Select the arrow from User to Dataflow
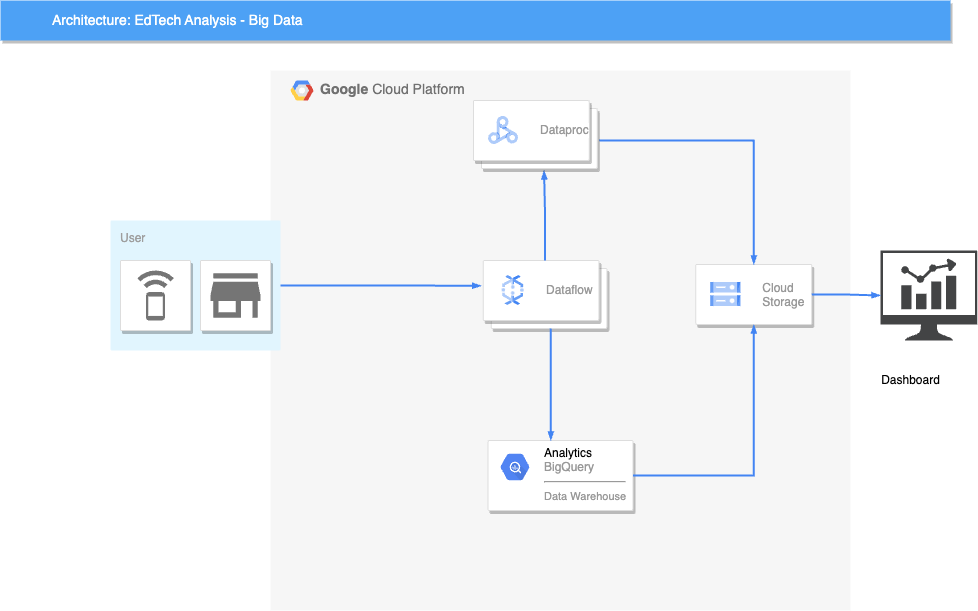 380,286
